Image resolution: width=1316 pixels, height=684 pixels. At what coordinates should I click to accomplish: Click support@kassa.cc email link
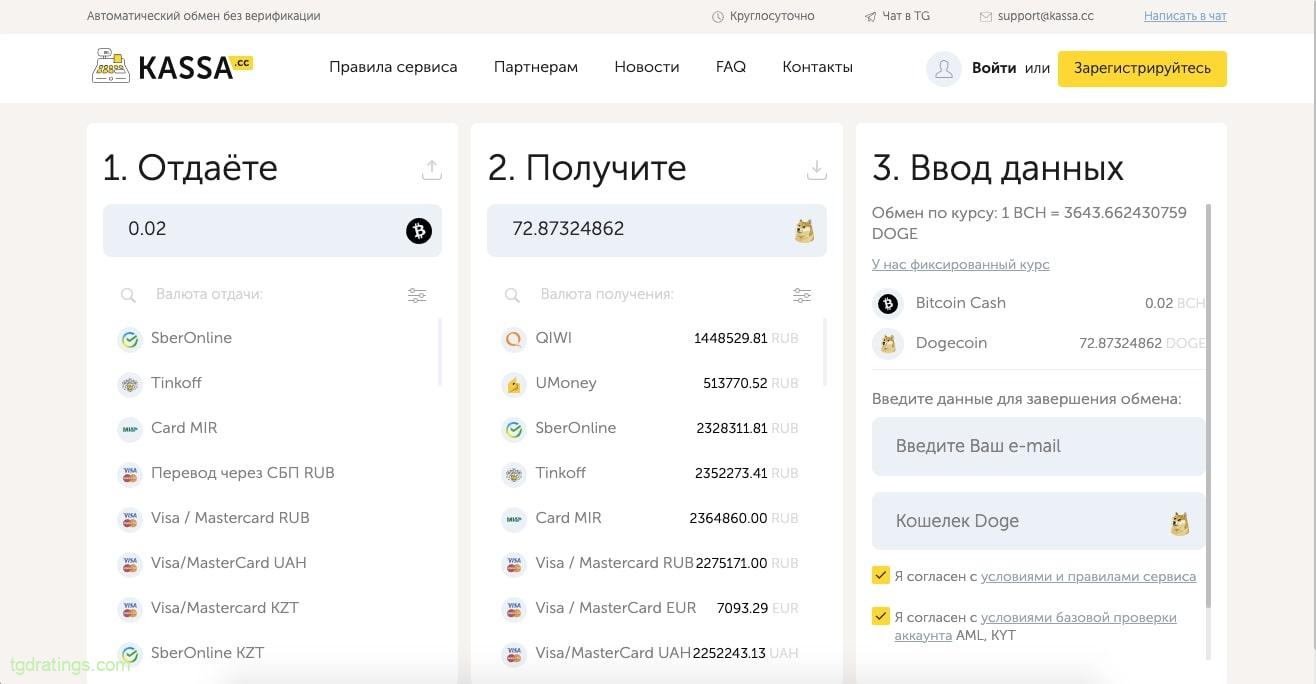tap(1045, 16)
